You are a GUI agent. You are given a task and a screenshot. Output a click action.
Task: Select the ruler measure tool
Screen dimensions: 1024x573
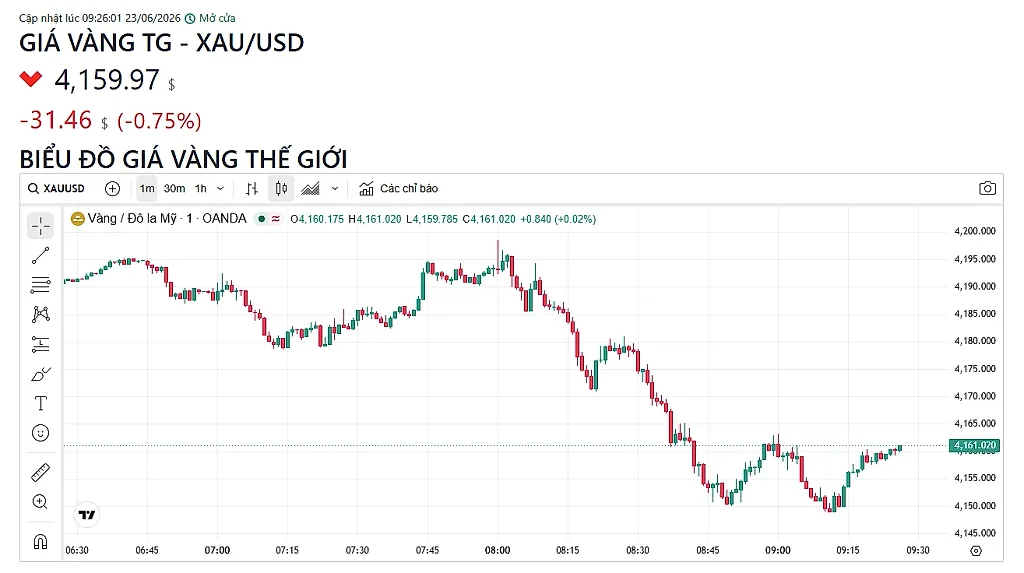[40, 472]
